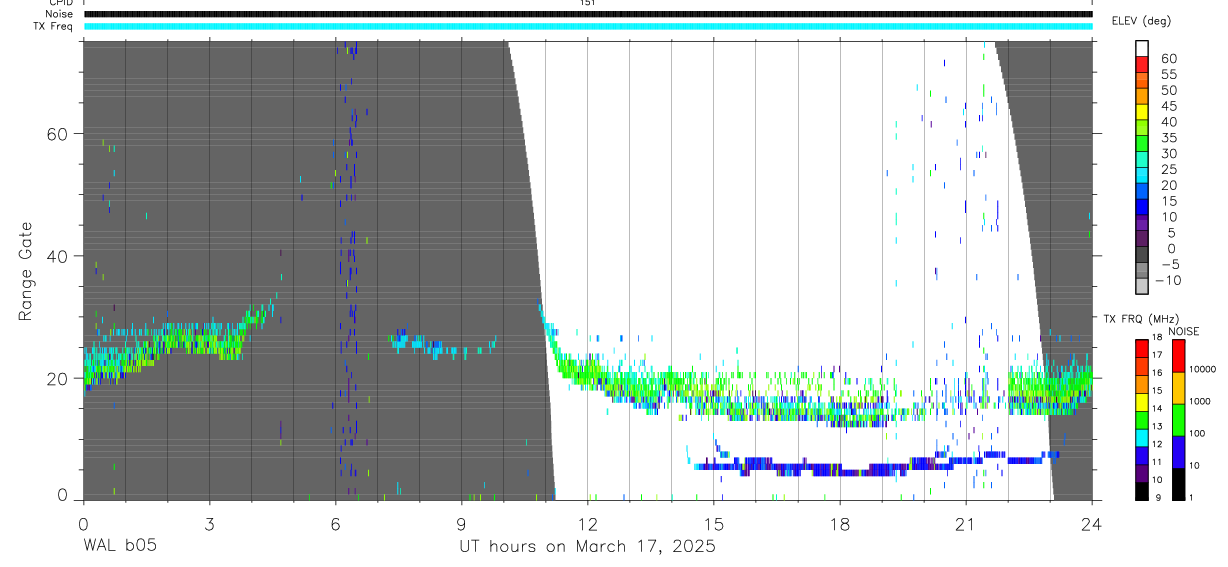Screen dimensions: 1228x567
Task: Click the x-axis tick label '6'
Action: pyautogui.click(x=335, y=523)
